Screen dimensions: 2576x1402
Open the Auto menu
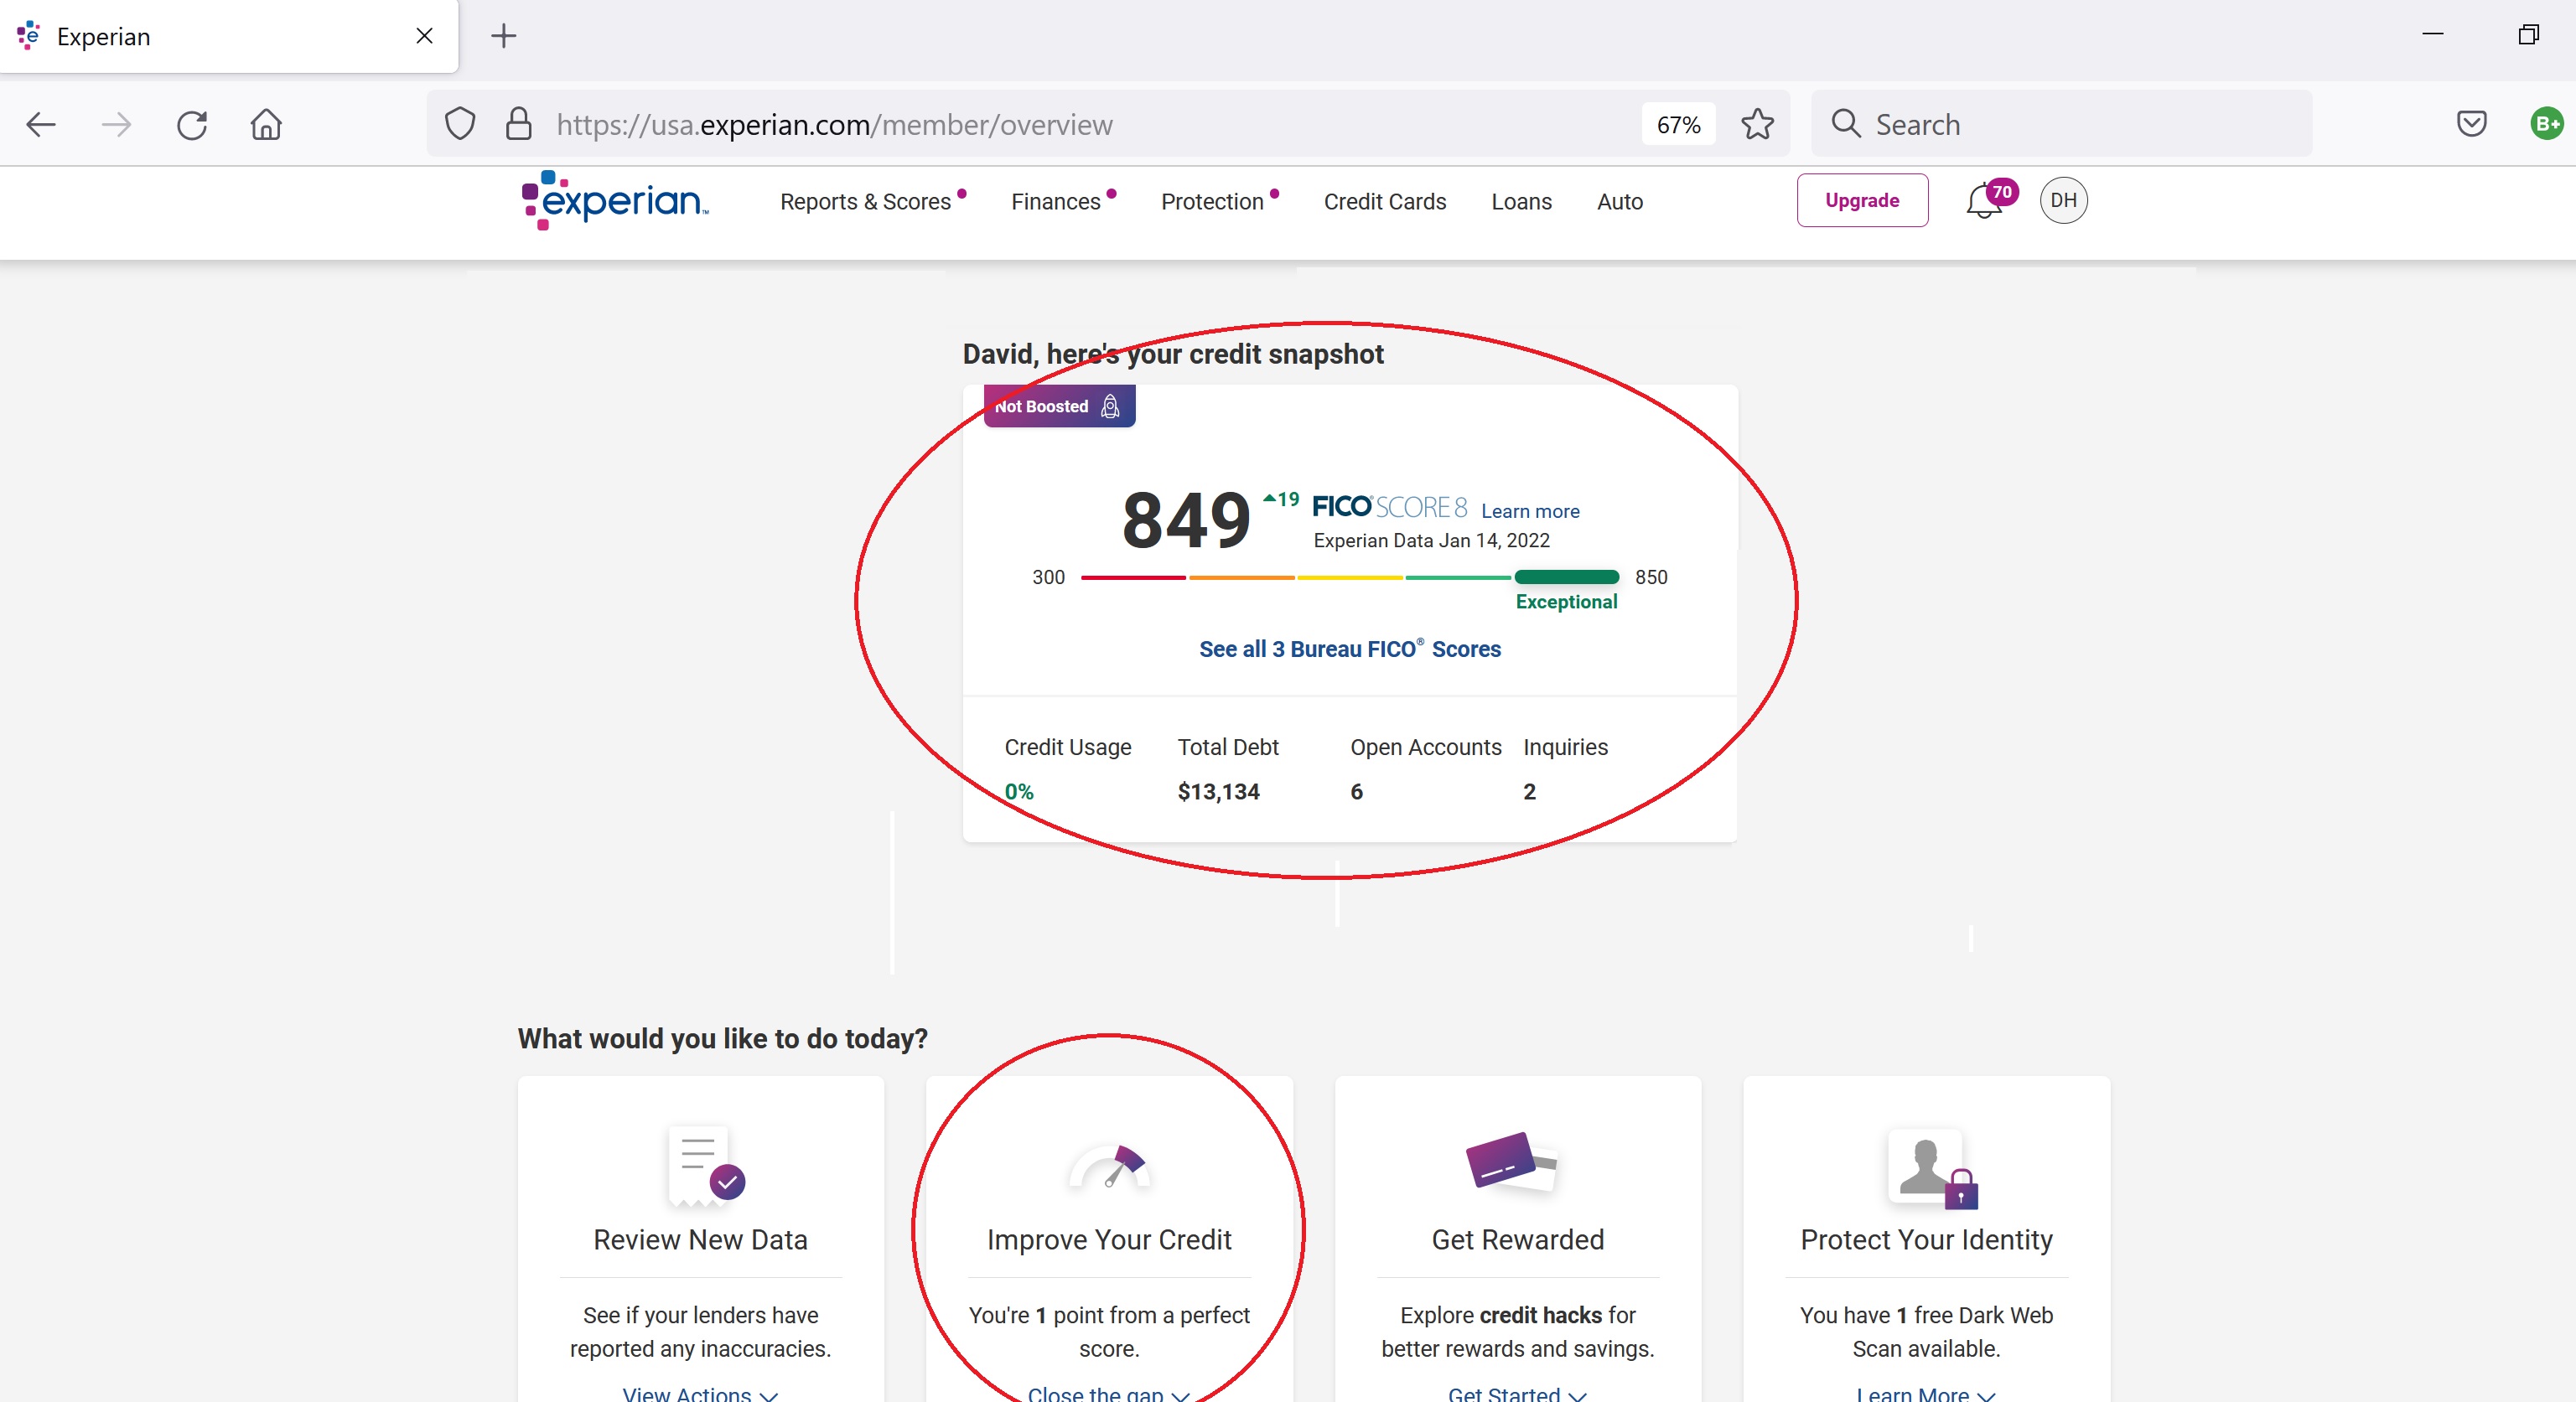[1619, 202]
